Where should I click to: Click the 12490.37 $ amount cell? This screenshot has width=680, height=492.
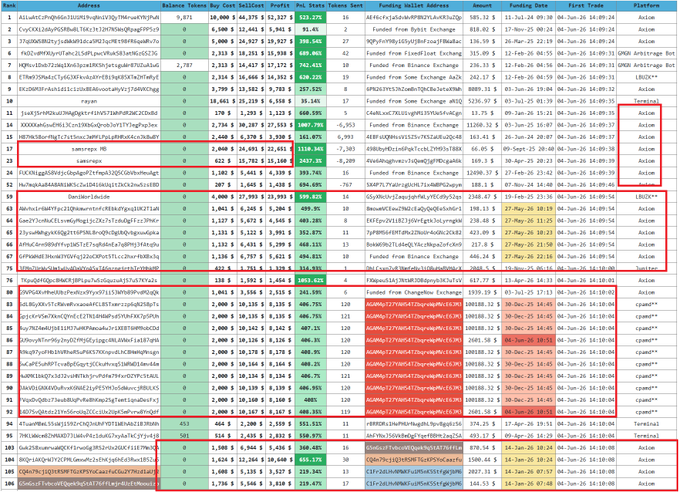coord(482,173)
